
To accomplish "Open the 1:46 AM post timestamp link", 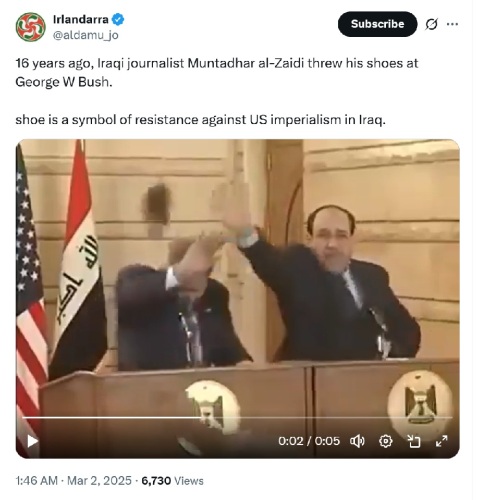I will (x=37, y=481).
